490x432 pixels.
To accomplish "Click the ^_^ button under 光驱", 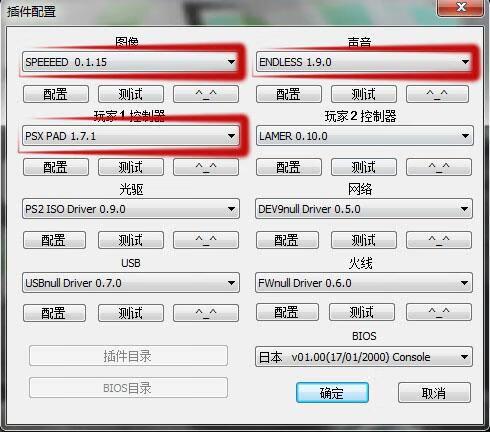I will click(x=206, y=240).
